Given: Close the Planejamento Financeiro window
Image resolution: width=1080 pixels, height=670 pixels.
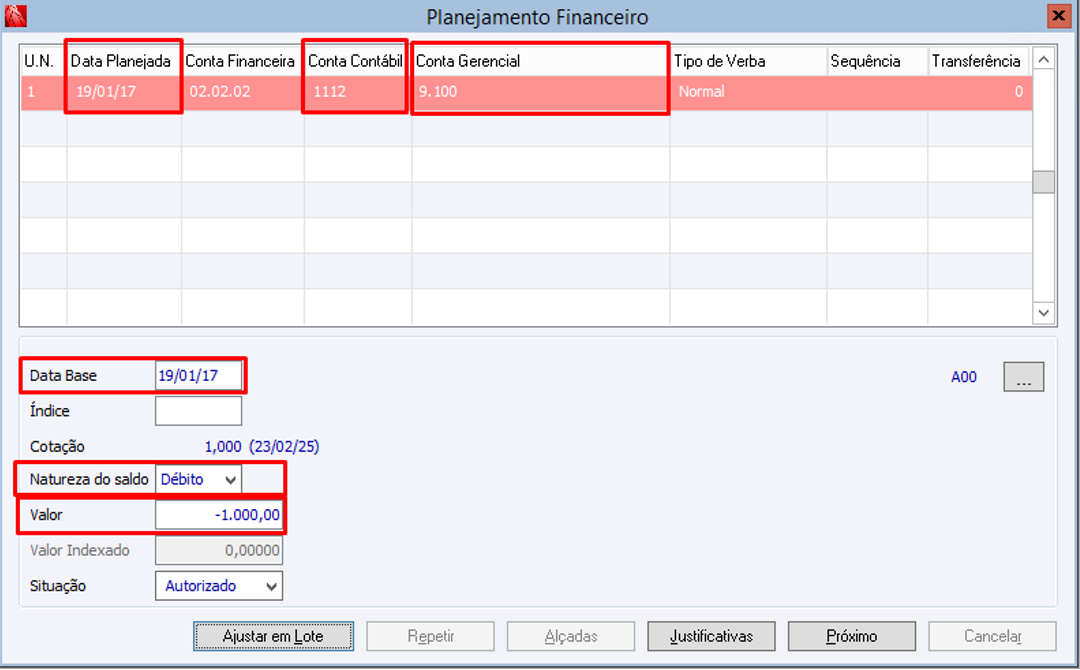Looking at the screenshot, I should pos(1058,15).
